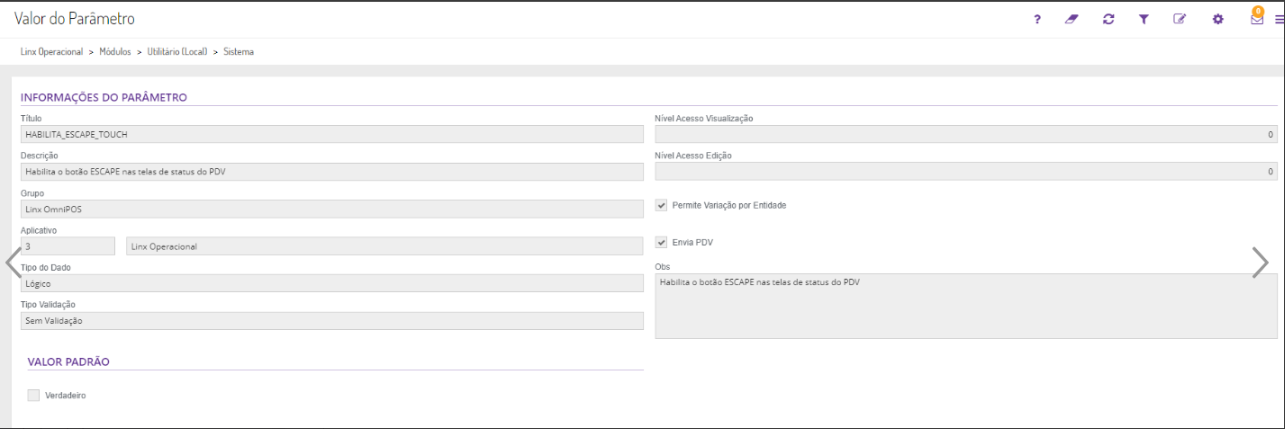Click the Linx Operacional breadcrumb
The image size is (1285, 429).
pyautogui.click(x=51, y=51)
